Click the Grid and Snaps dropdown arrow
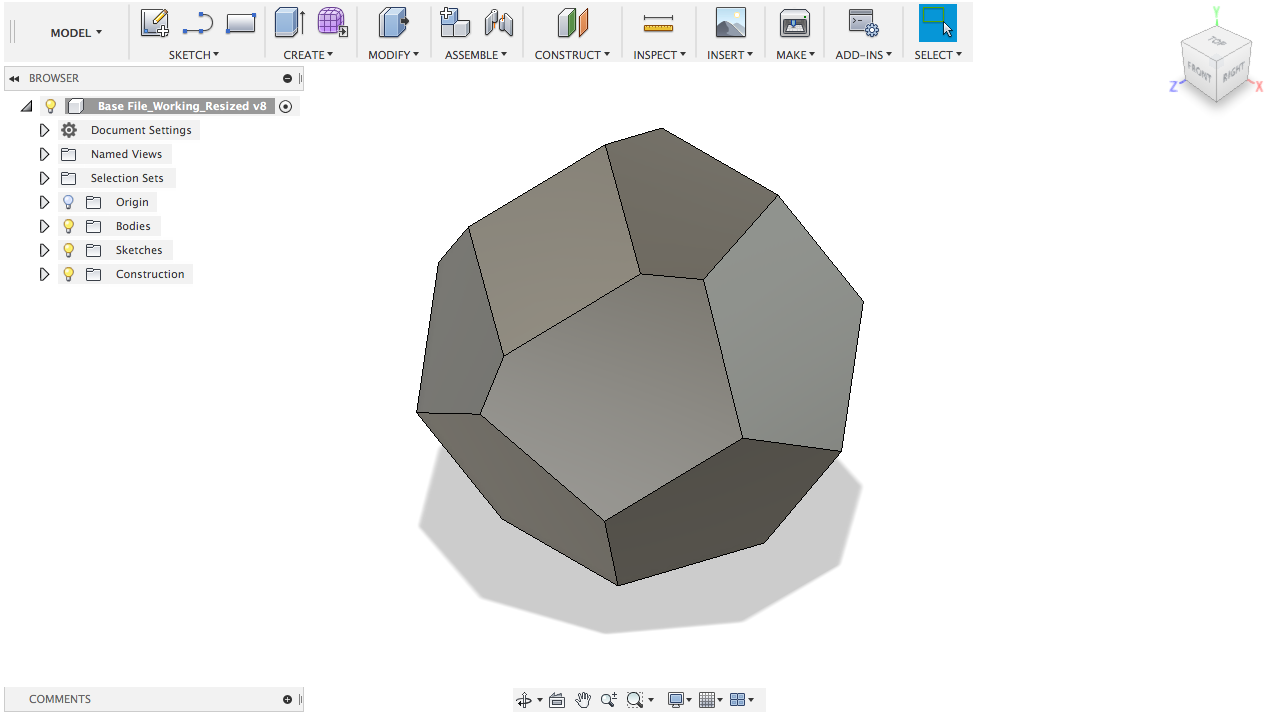 tap(721, 700)
